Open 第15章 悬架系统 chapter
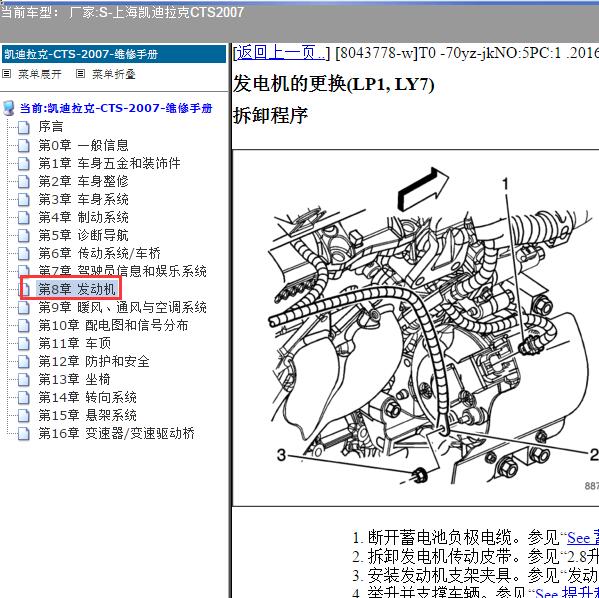 point(87,415)
